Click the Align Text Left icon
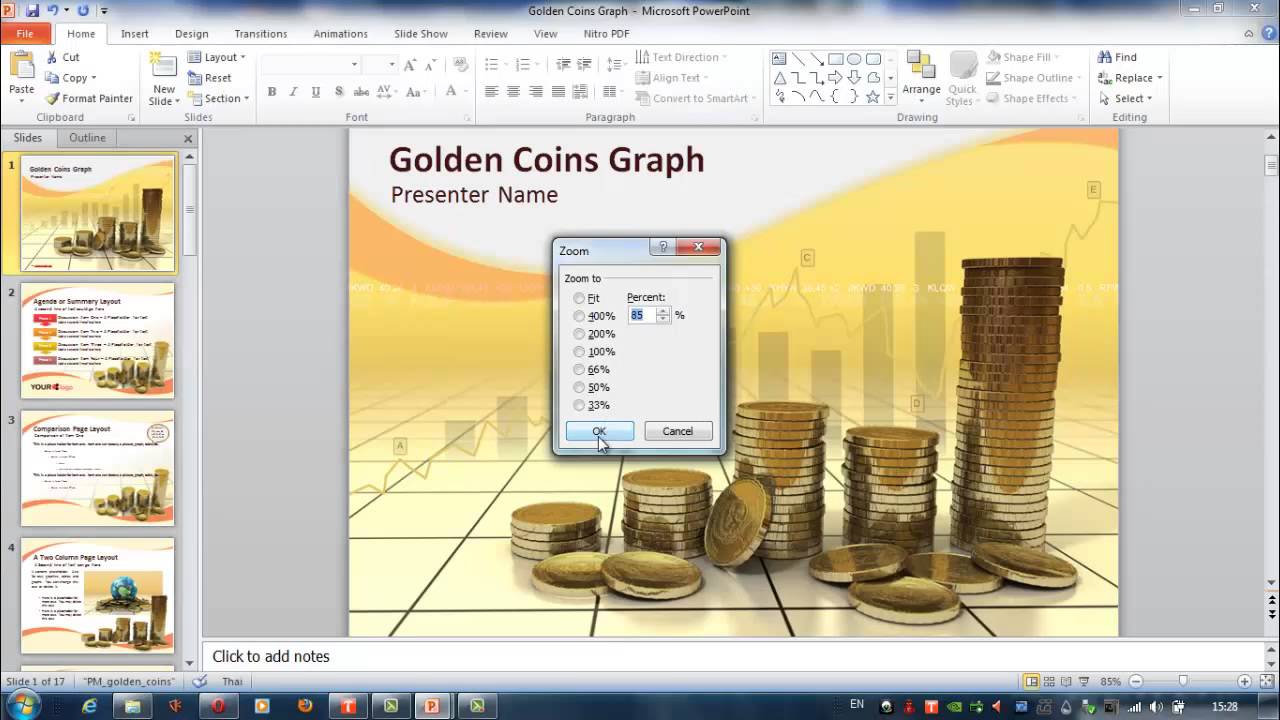The width and height of the screenshot is (1280, 720). point(491,92)
